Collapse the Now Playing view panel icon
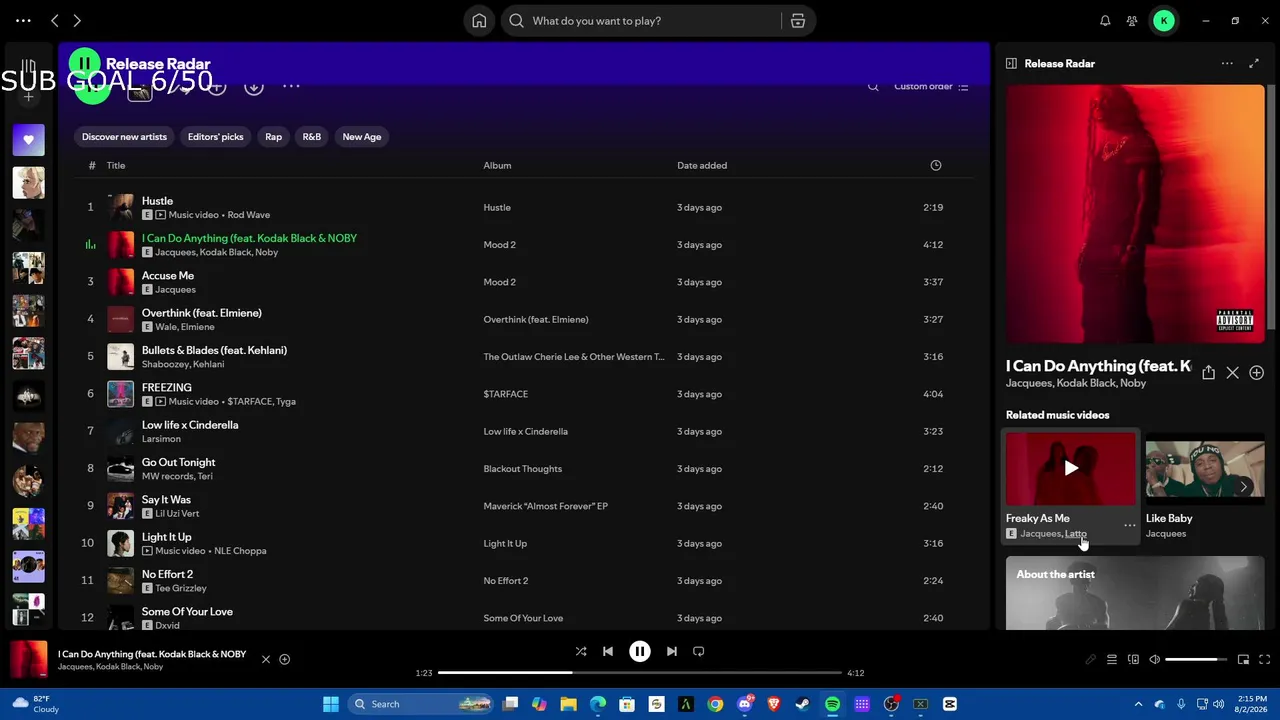Viewport: 1280px width, 720px height. [1011, 64]
